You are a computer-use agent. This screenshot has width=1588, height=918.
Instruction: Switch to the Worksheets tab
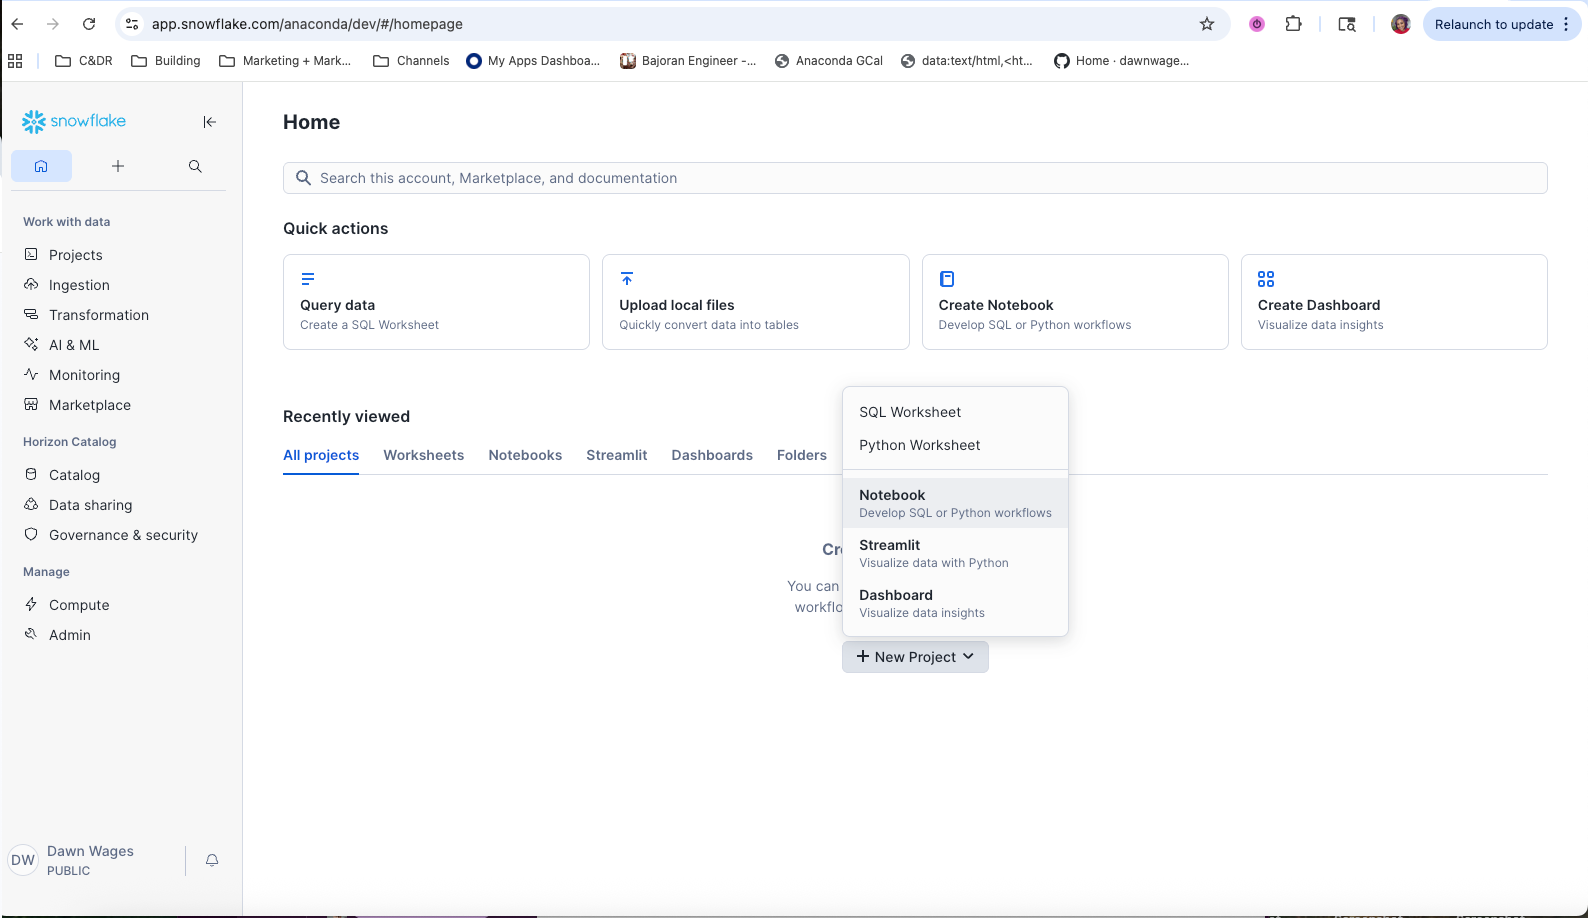pos(423,455)
